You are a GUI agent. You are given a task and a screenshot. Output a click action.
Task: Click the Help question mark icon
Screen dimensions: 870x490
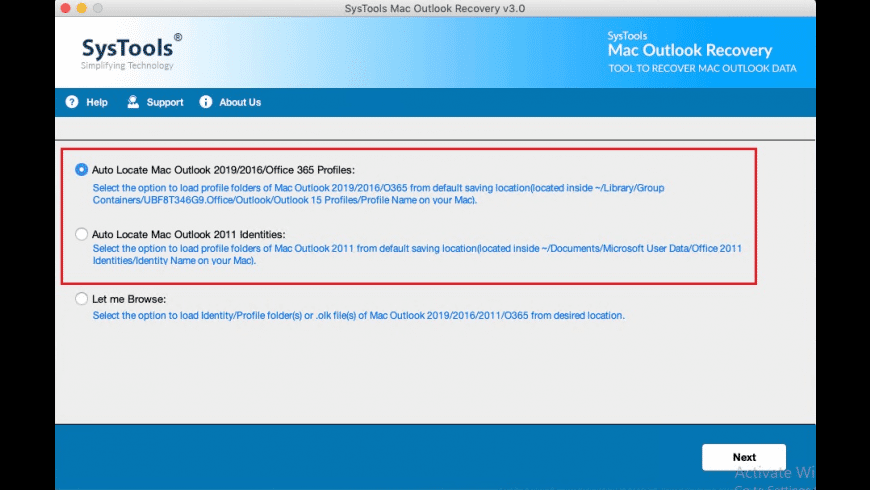click(72, 102)
